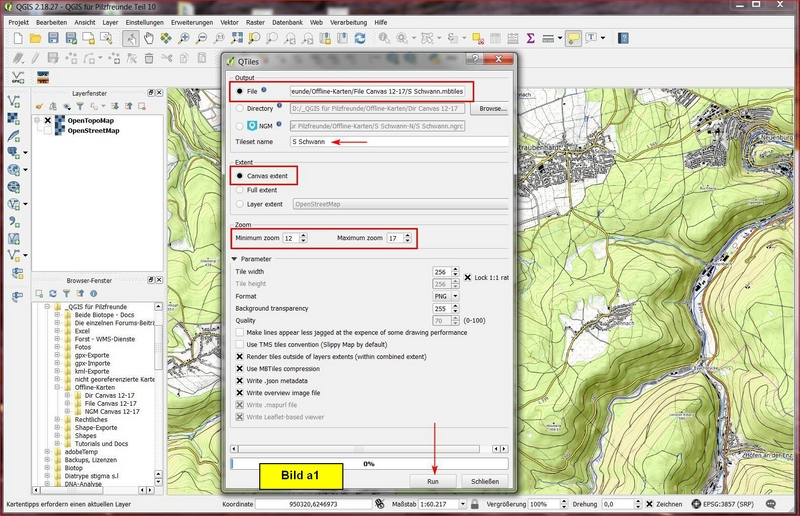Expand the Rechtliches folder
The width and height of the screenshot is (800, 516).
click(57, 420)
